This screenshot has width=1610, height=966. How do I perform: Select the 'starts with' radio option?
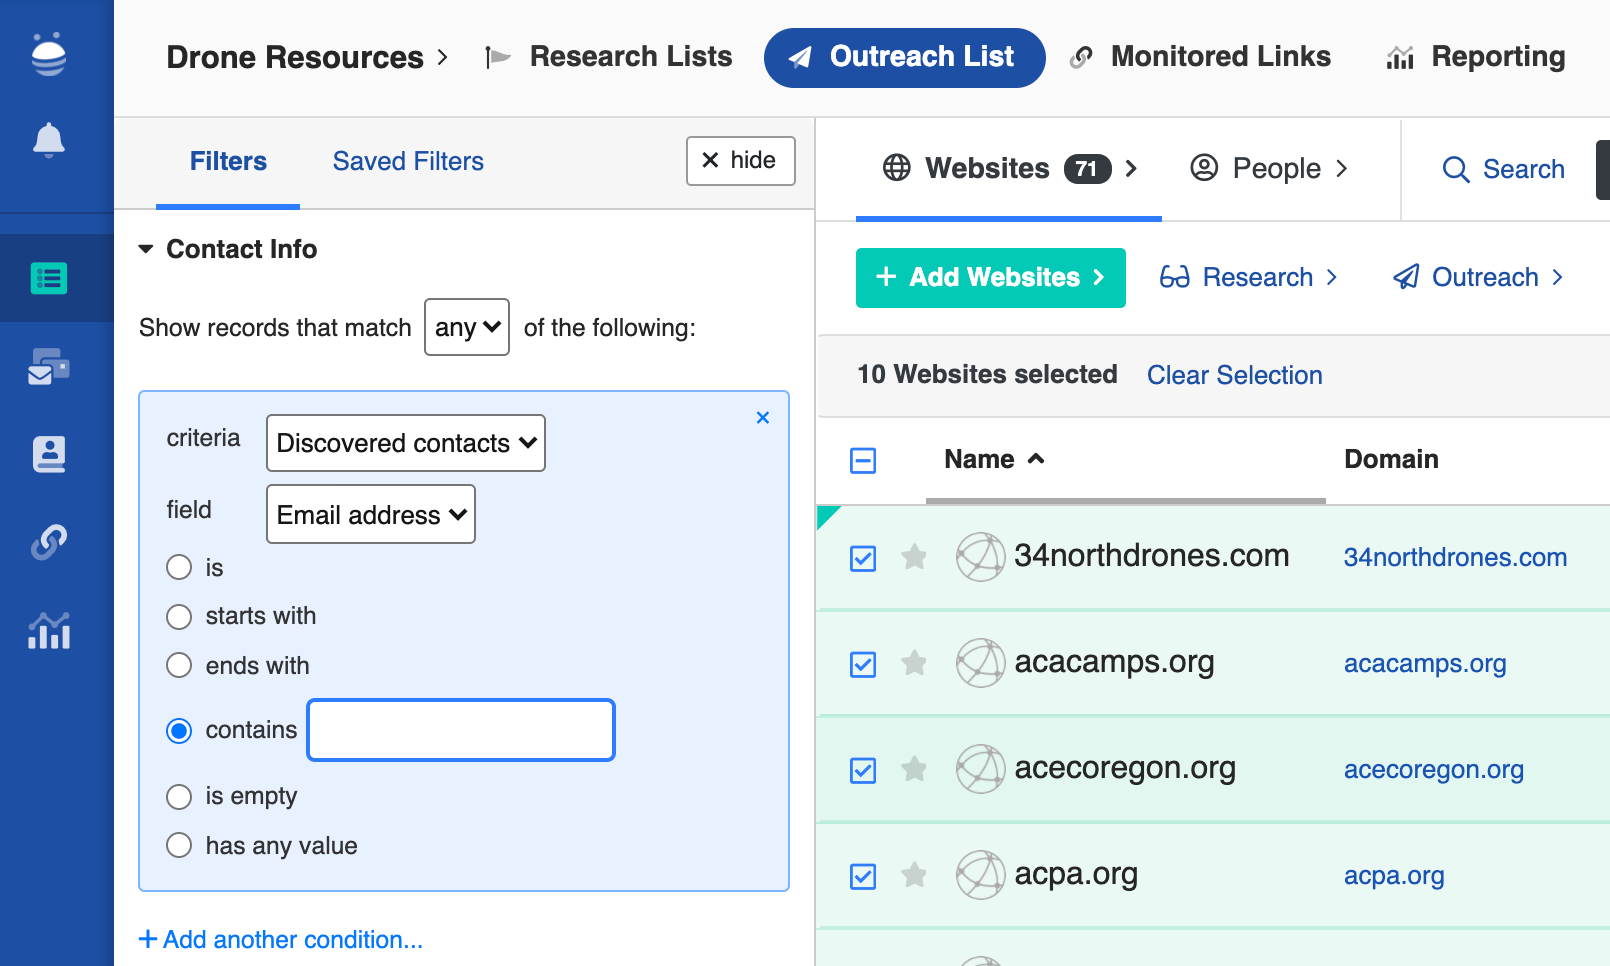[x=179, y=617]
